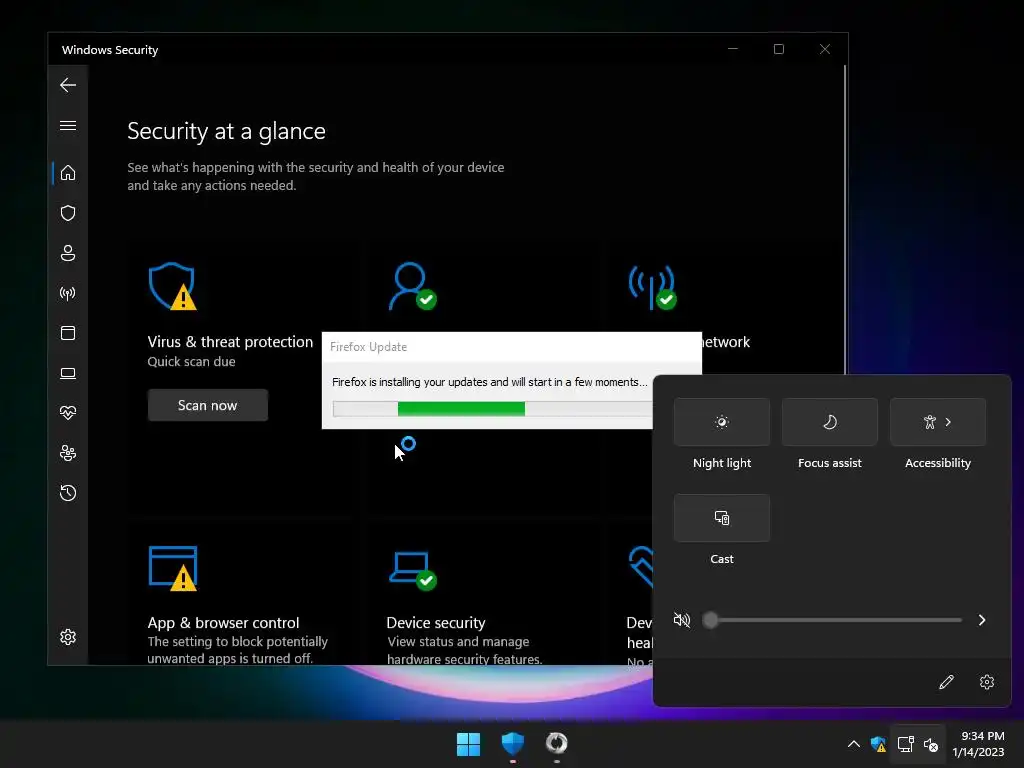Open Family options icon in sidebar
This screenshot has height=768, width=1024.
[68, 453]
